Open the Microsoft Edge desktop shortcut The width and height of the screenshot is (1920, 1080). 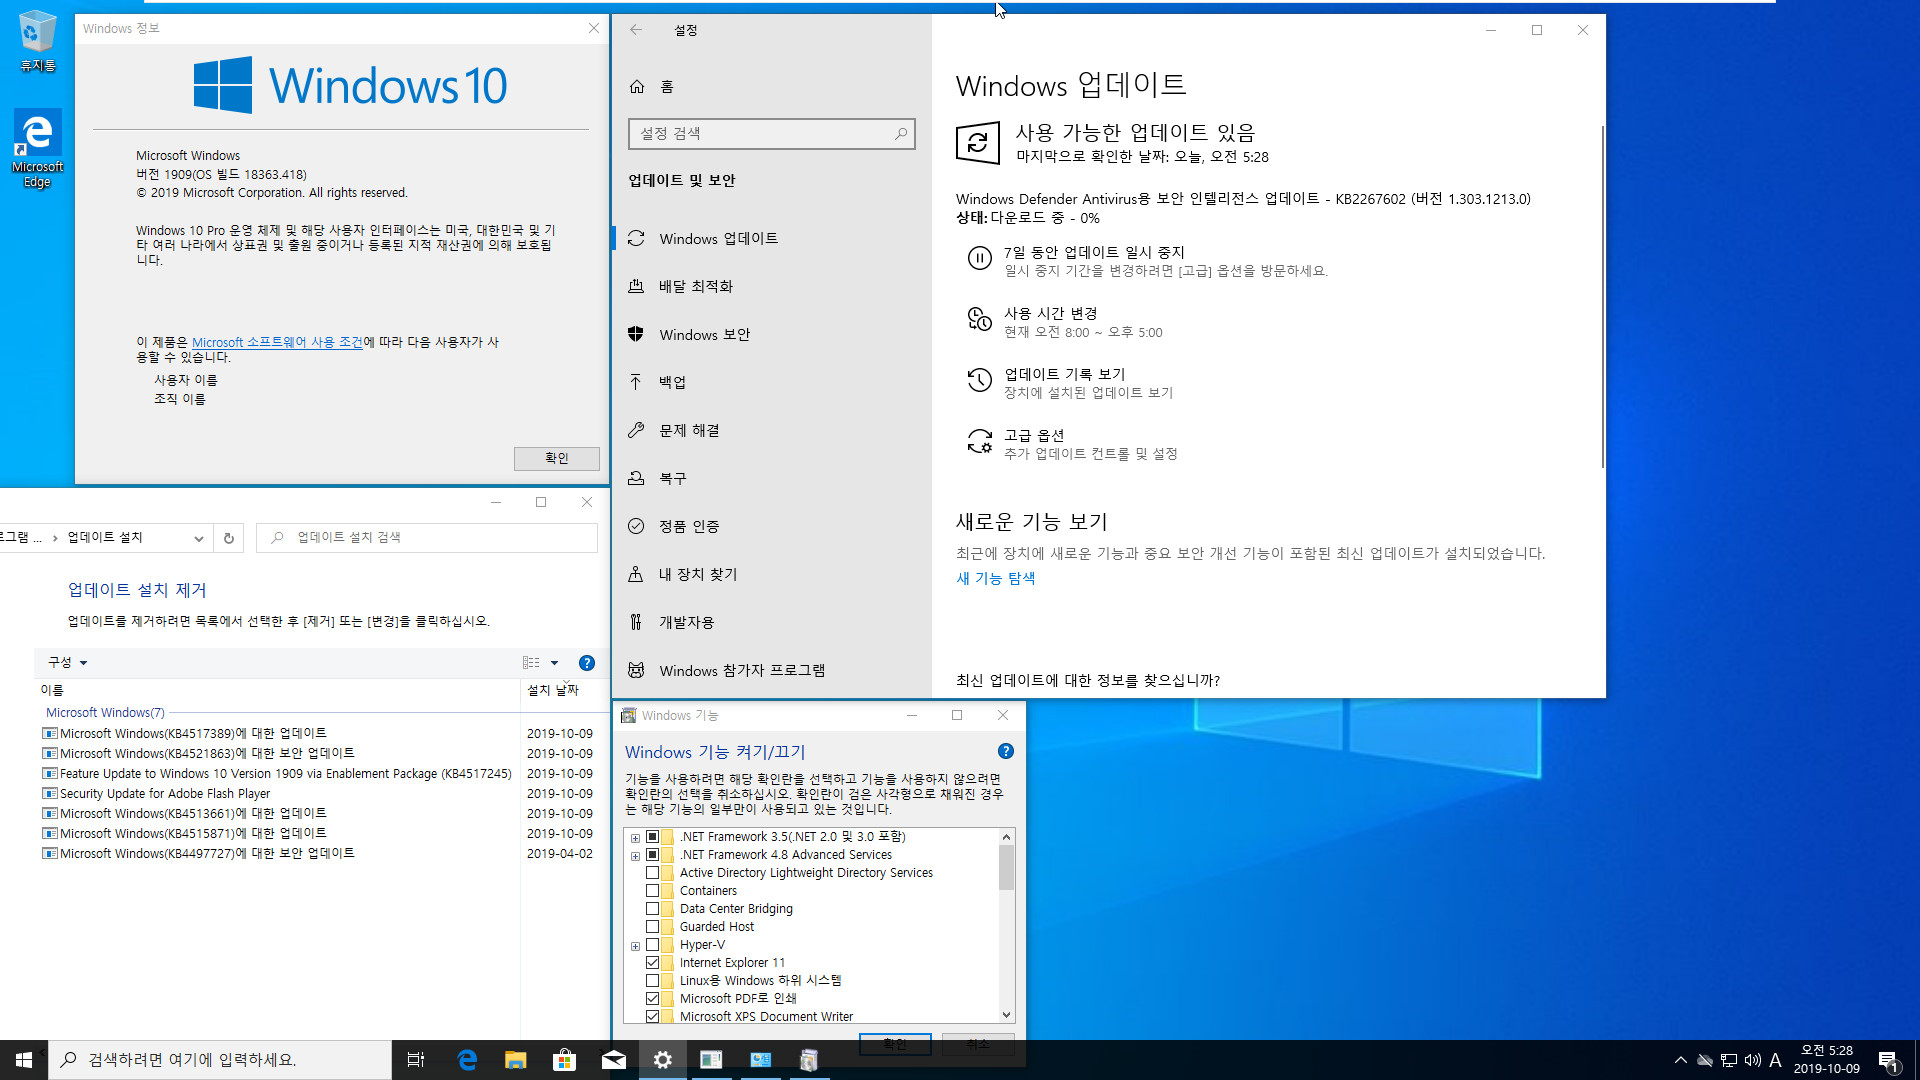37,148
